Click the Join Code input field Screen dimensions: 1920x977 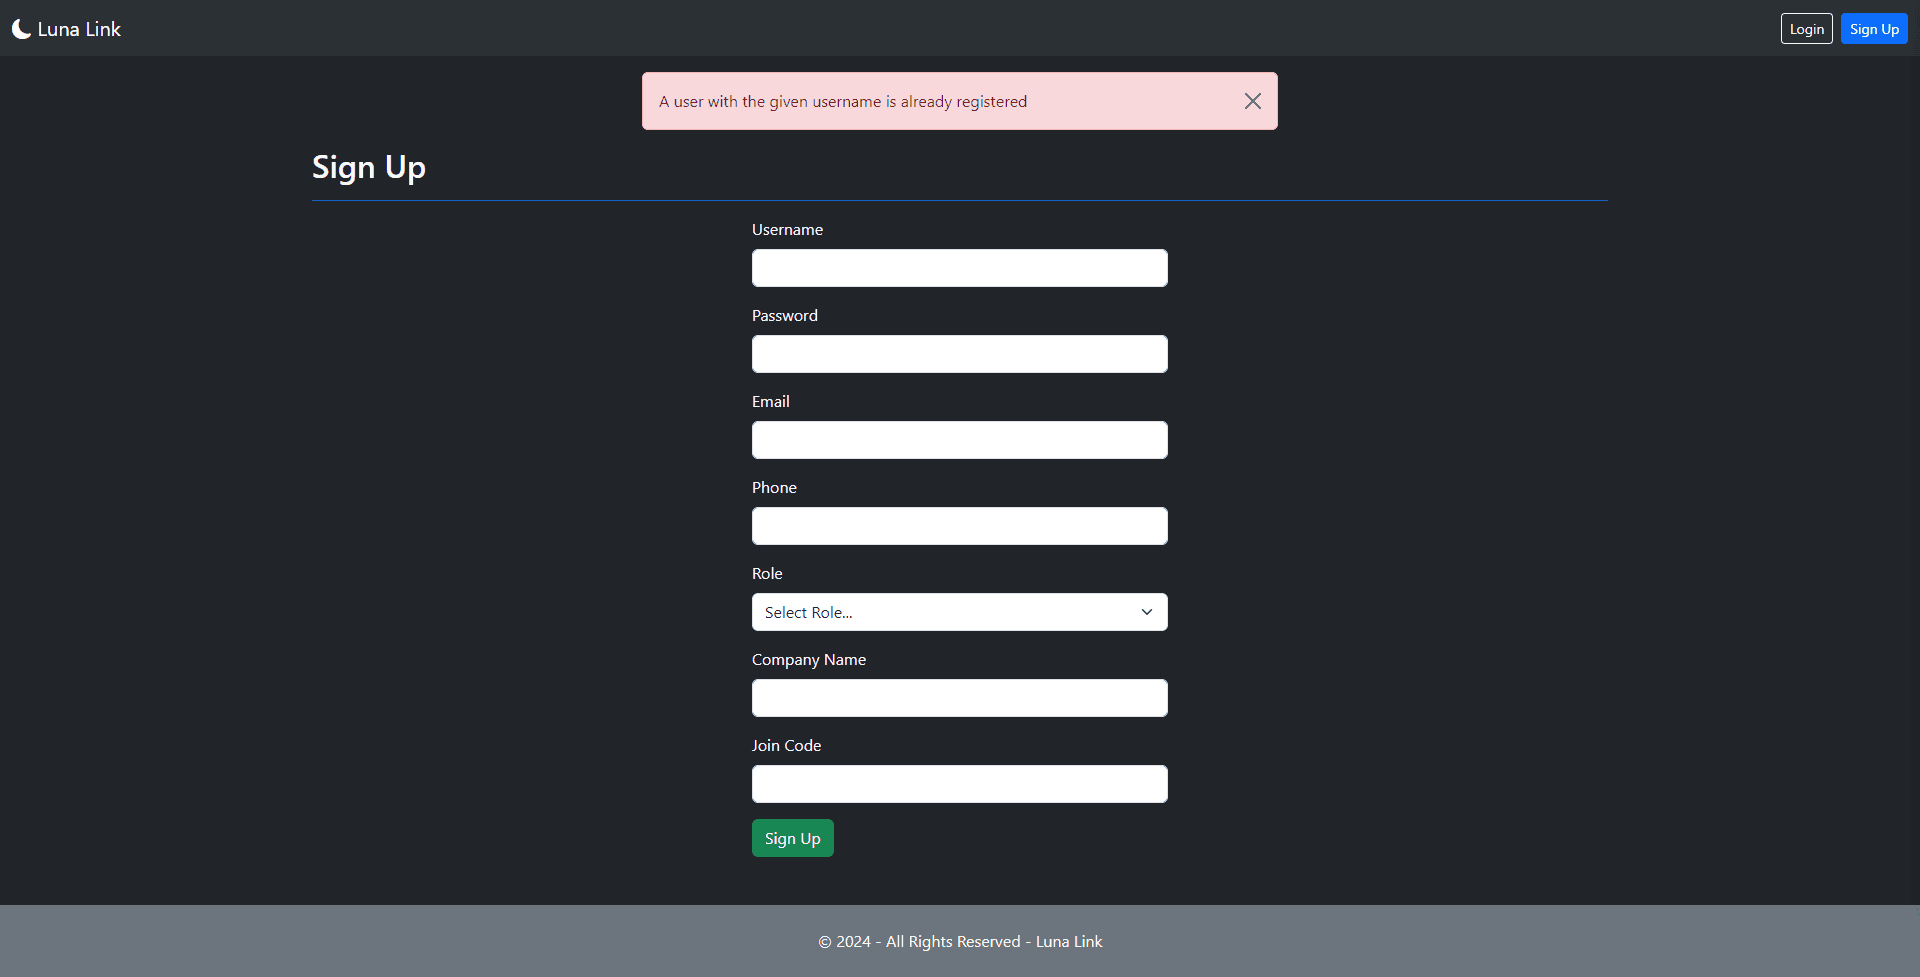click(x=960, y=784)
